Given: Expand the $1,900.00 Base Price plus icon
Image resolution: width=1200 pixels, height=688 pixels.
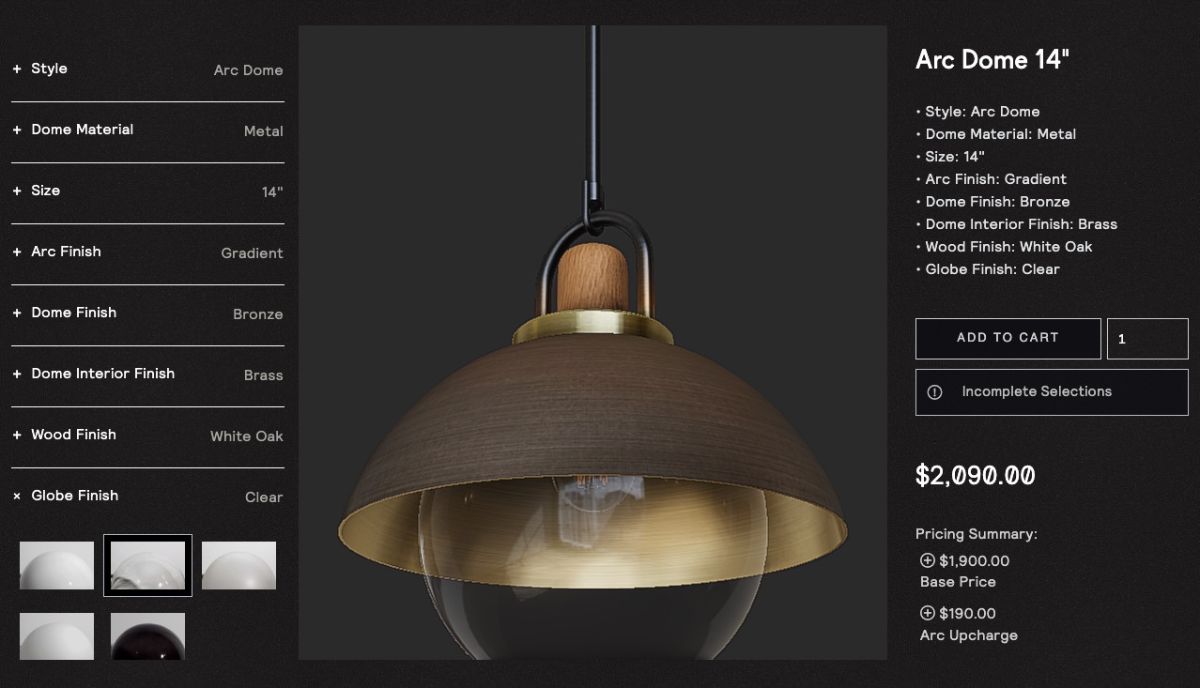Looking at the screenshot, I should (927, 561).
